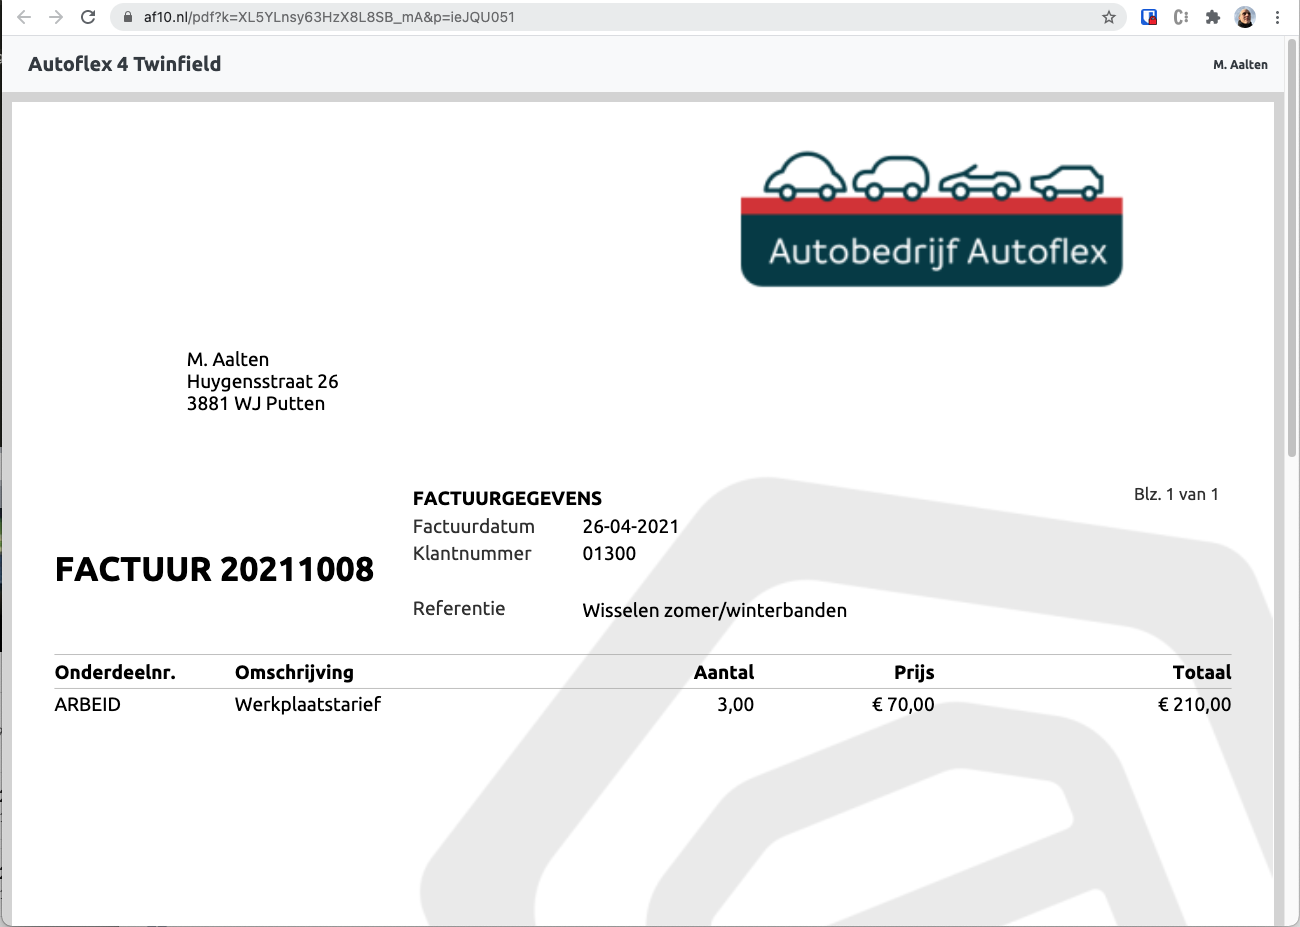The width and height of the screenshot is (1300, 927).
Task: Click the Autobedrijf Autoflex logo
Action: click(x=931, y=220)
